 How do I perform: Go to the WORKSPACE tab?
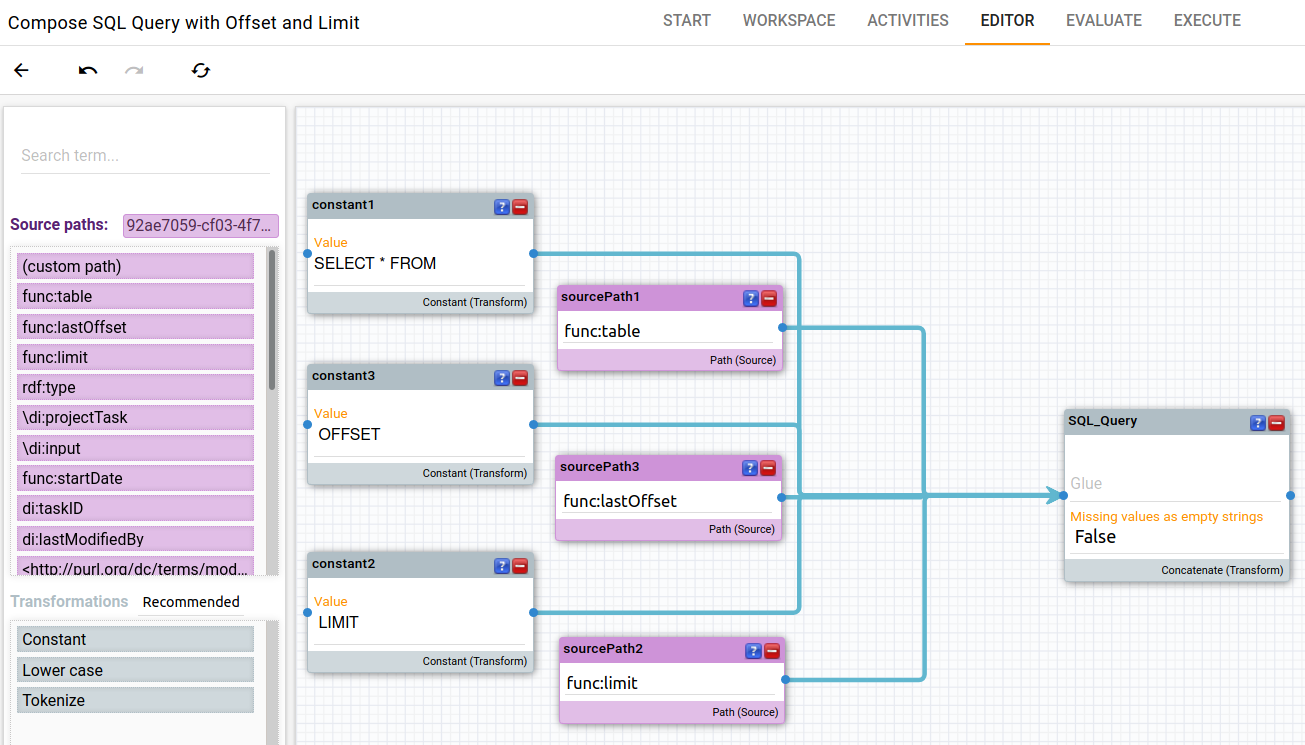(789, 21)
